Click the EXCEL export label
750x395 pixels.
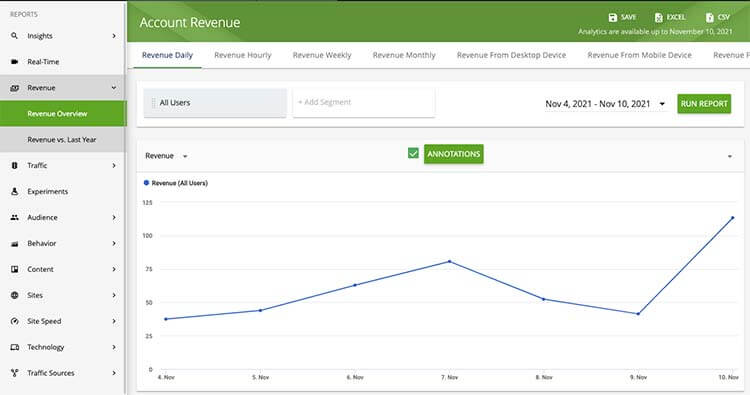(676, 17)
